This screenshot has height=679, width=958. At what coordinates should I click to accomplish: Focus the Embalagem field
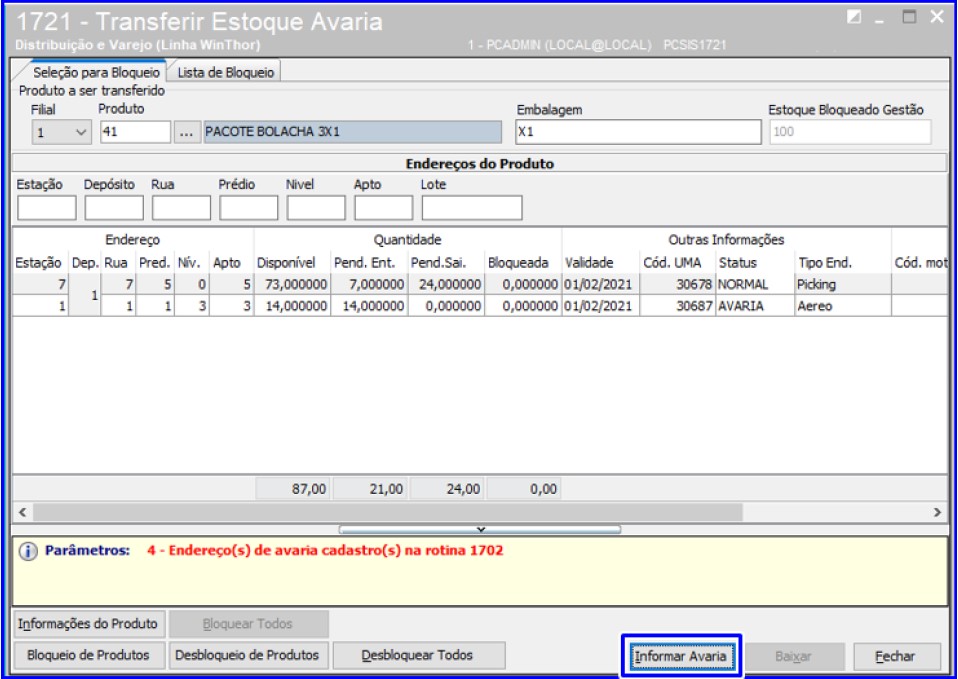(638, 132)
